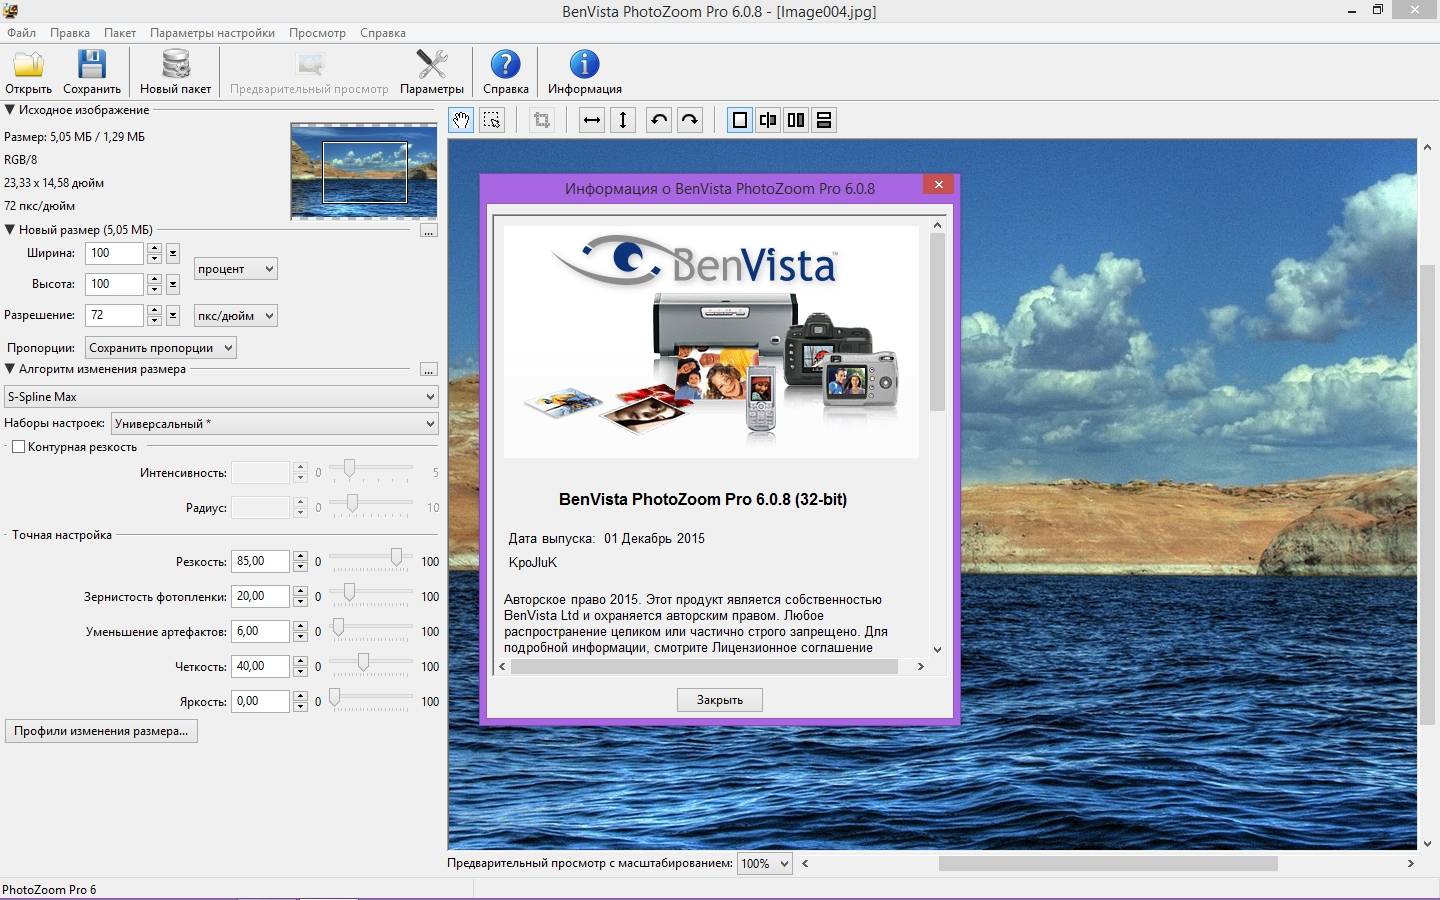This screenshot has height=900, width=1440.
Task: Adjust the Уменьшение артефактов slider
Action: [338, 627]
